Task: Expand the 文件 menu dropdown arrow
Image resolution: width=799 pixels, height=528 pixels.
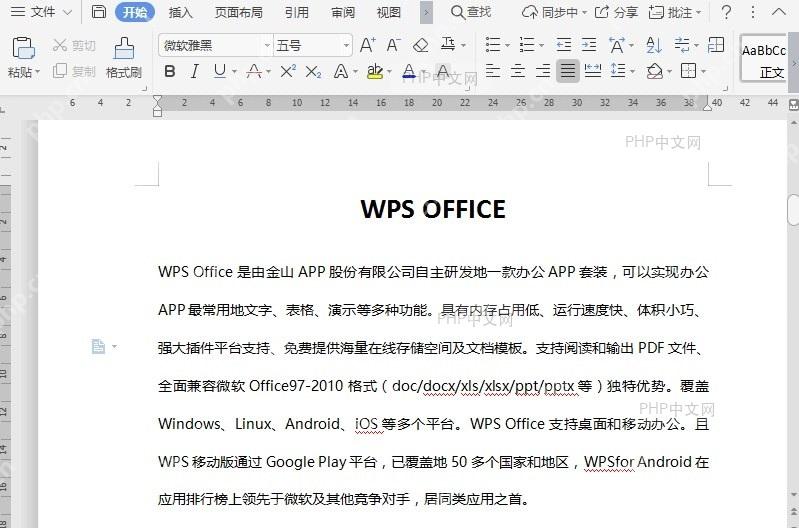Action: tap(67, 12)
